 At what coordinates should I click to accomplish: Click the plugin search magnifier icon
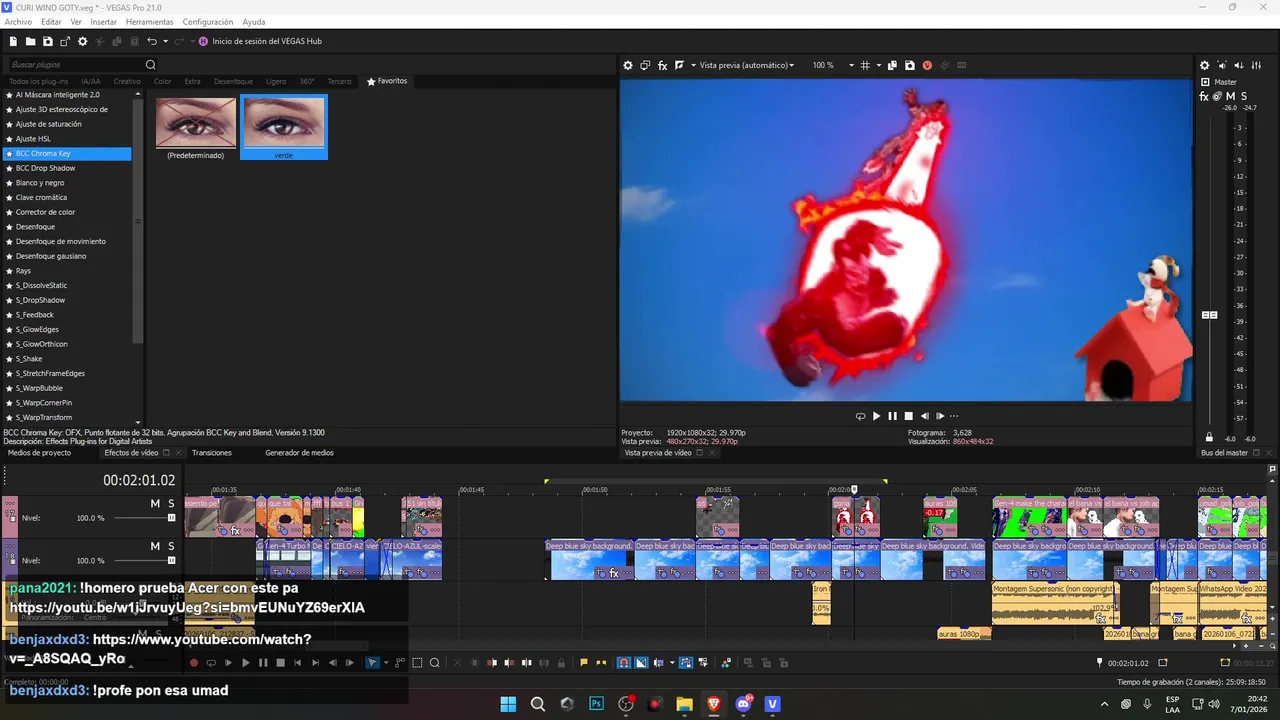151,65
